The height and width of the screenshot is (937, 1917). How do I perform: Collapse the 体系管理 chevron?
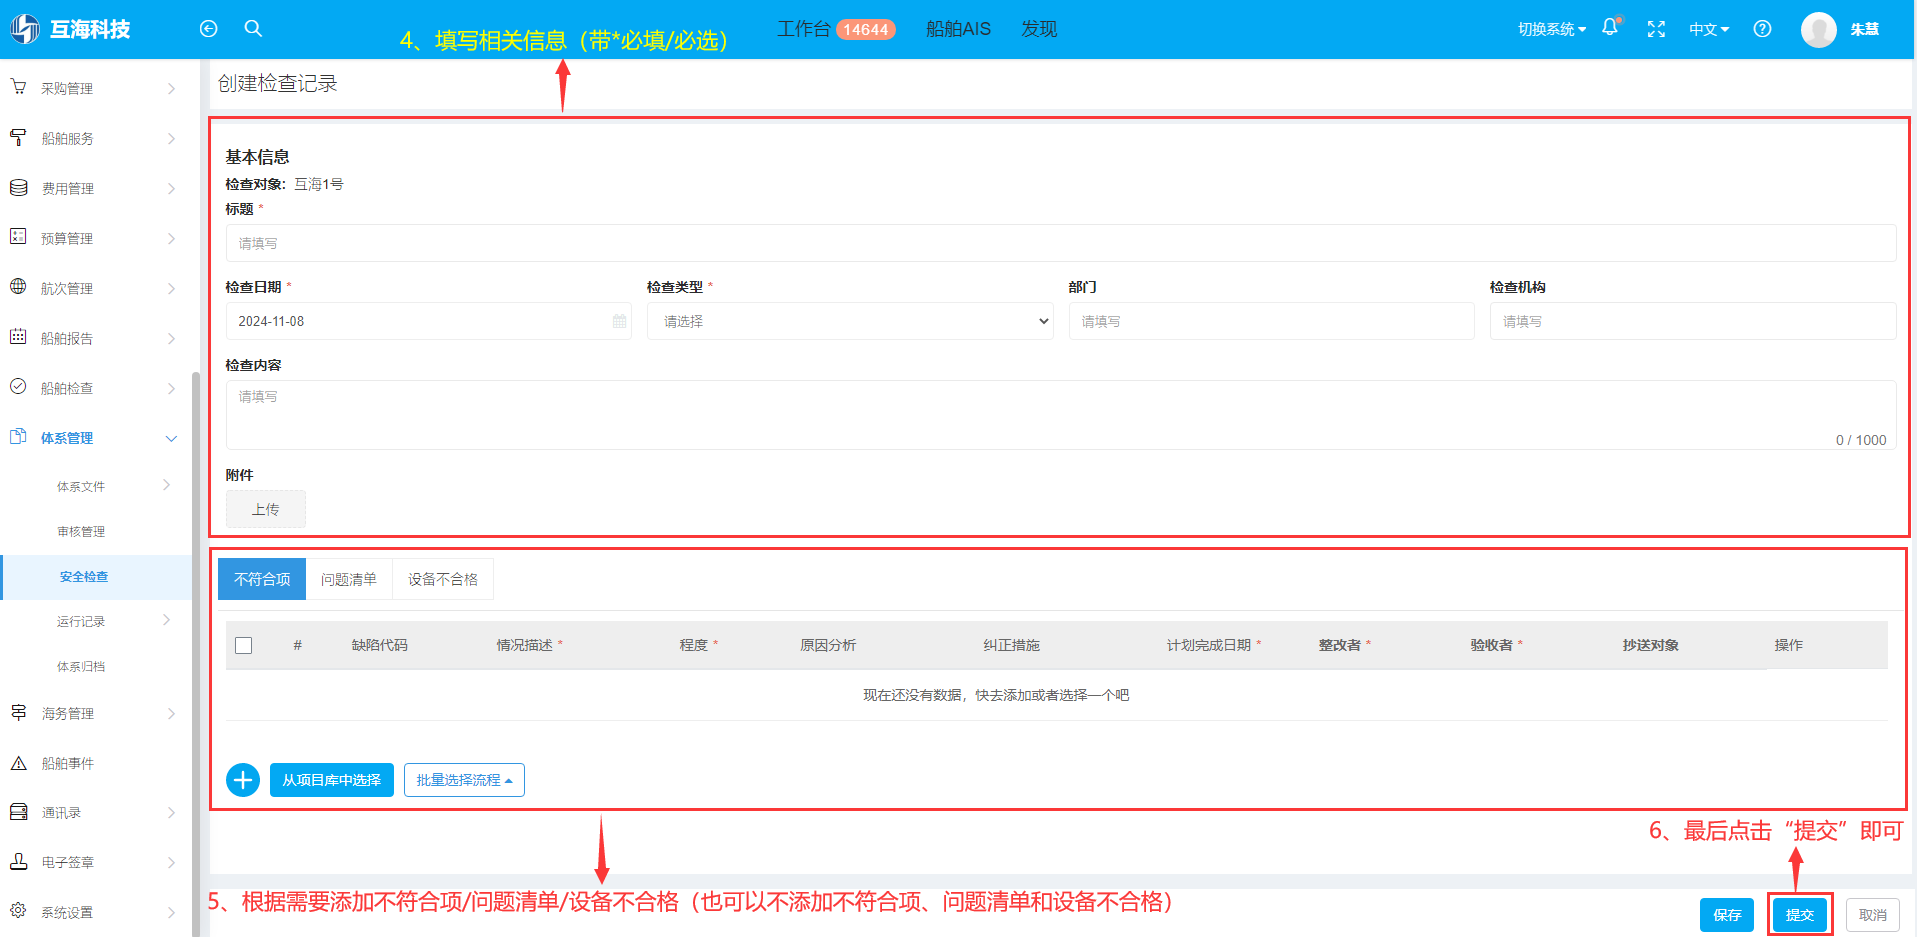(x=171, y=439)
